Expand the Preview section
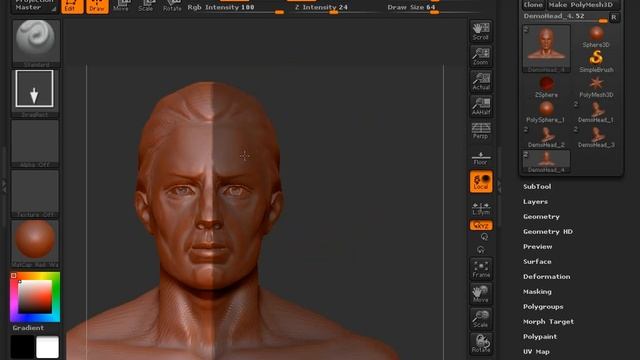 538,247
